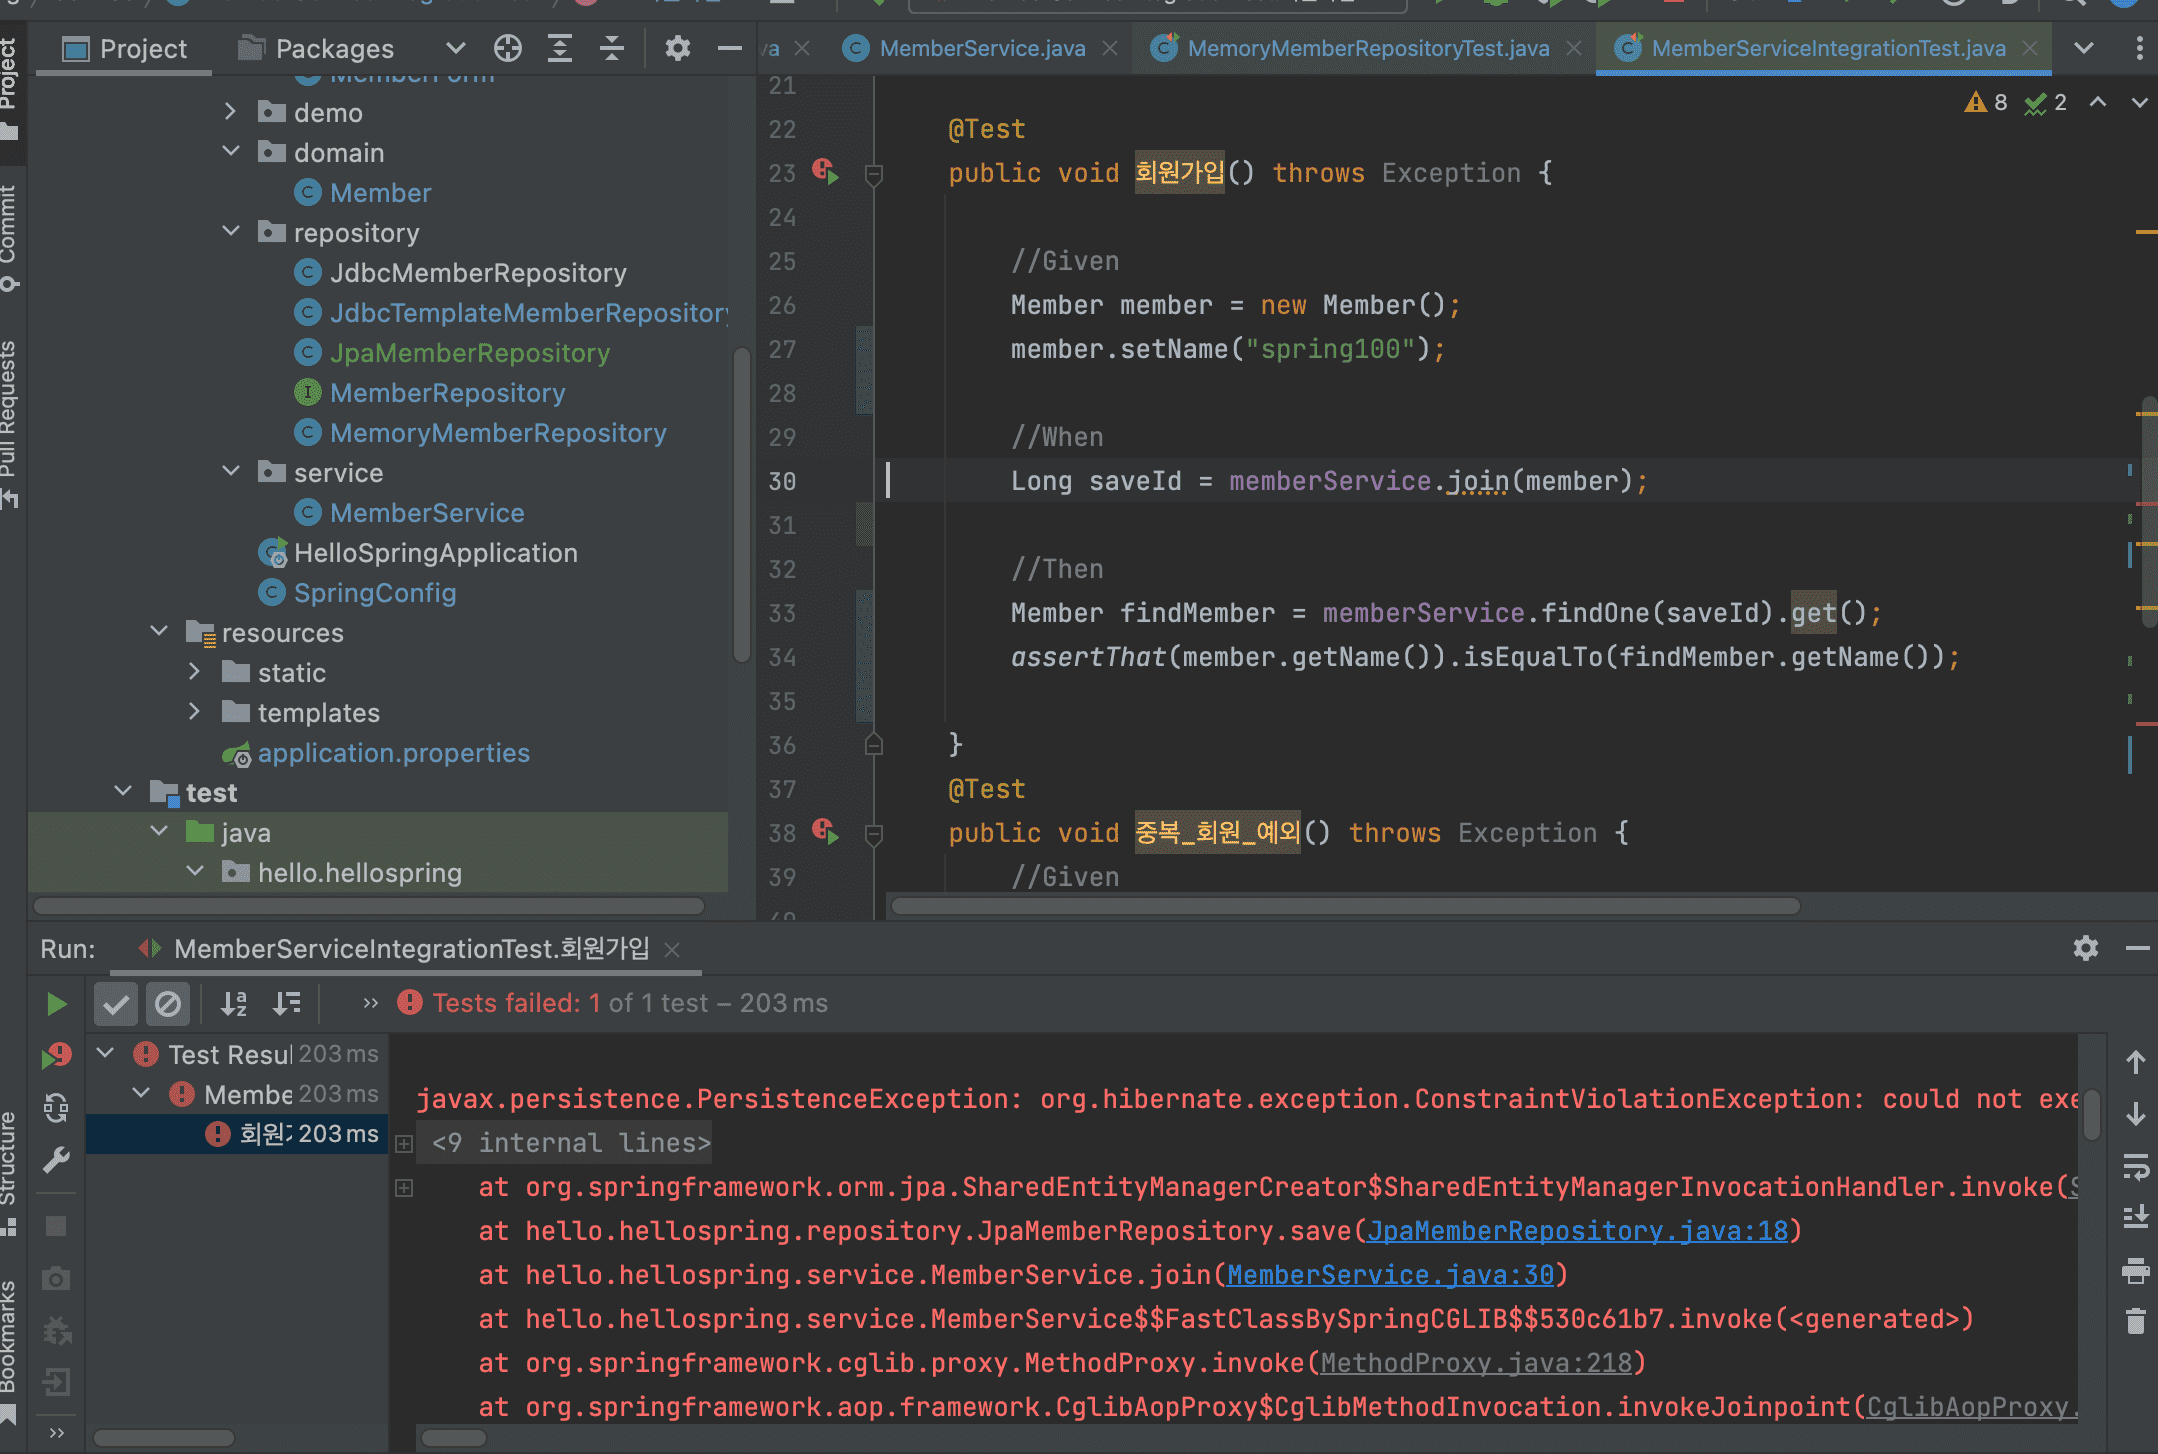Toggle the Show Passed tests checkmark button
Screen dimensions: 2158x1454
pos(116,1004)
